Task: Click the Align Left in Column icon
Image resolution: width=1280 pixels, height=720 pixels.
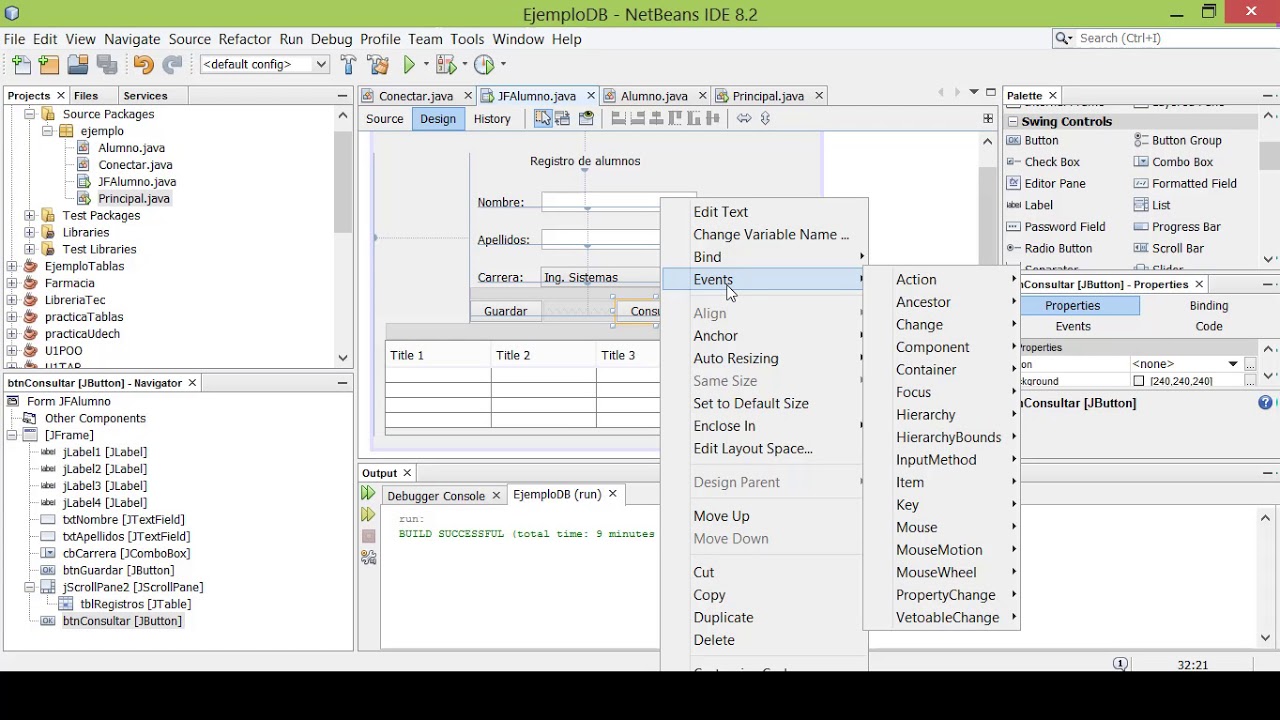Action: point(618,118)
